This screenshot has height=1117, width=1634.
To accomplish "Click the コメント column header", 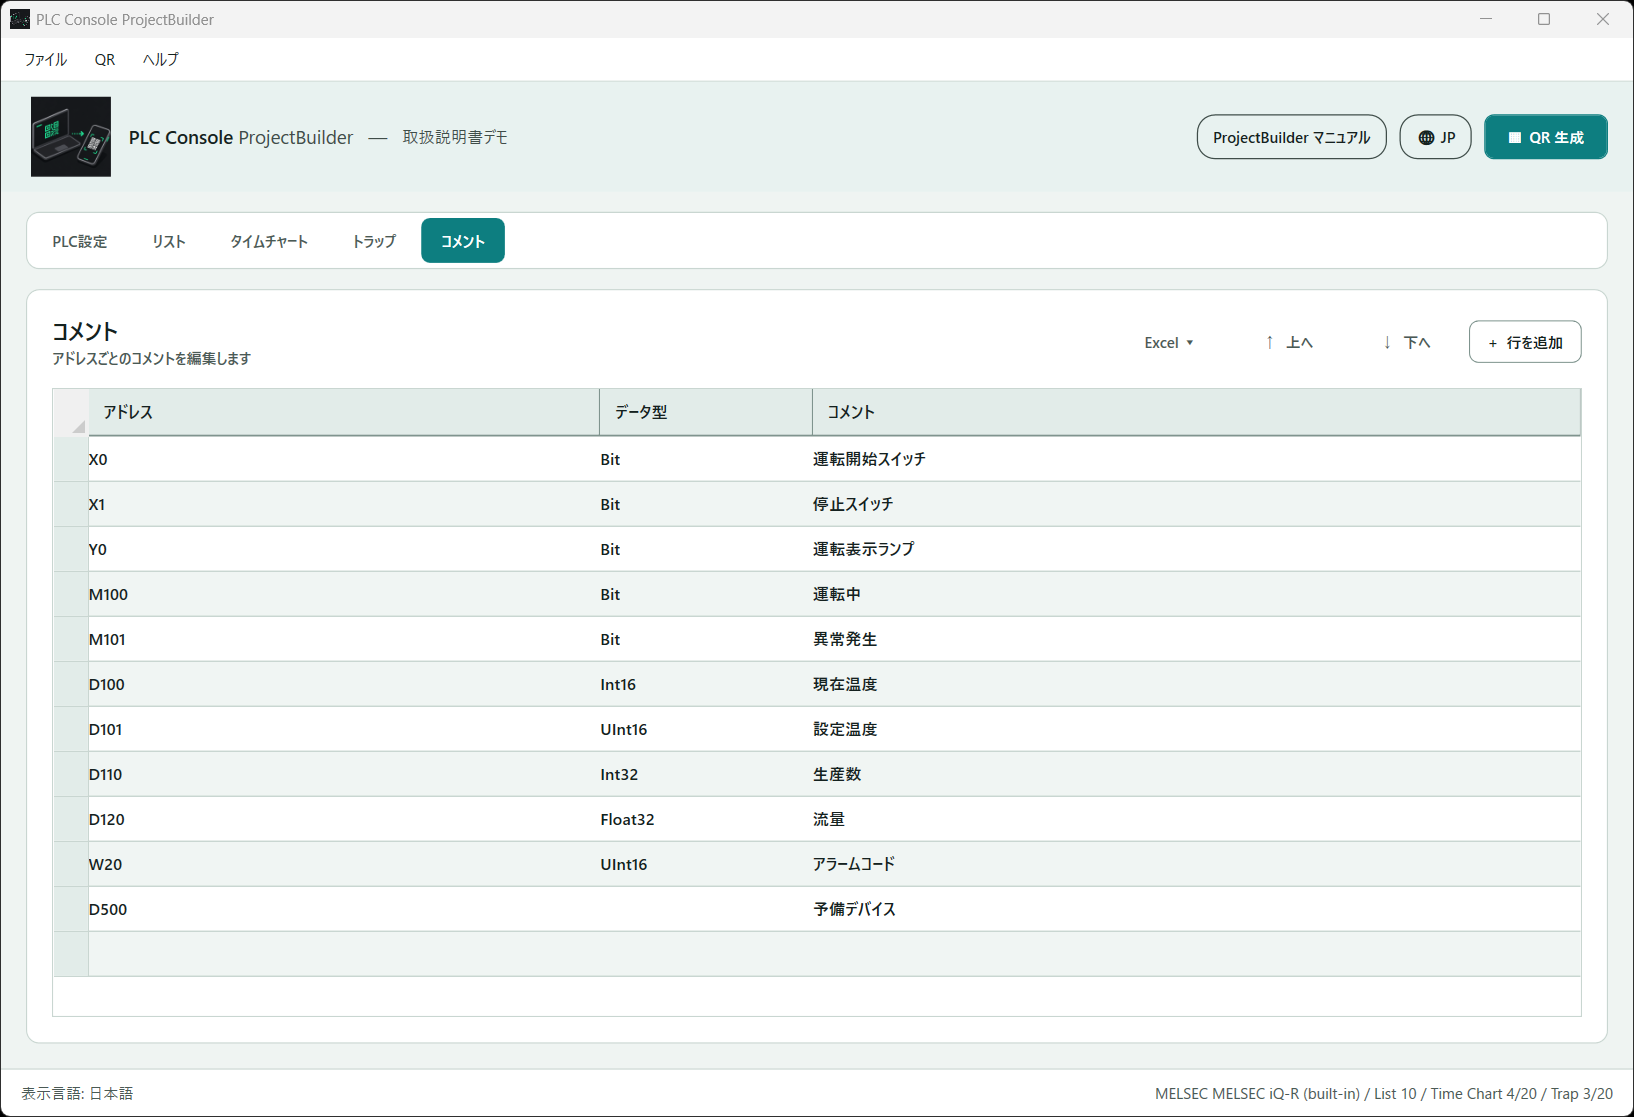I will [x=1197, y=412].
